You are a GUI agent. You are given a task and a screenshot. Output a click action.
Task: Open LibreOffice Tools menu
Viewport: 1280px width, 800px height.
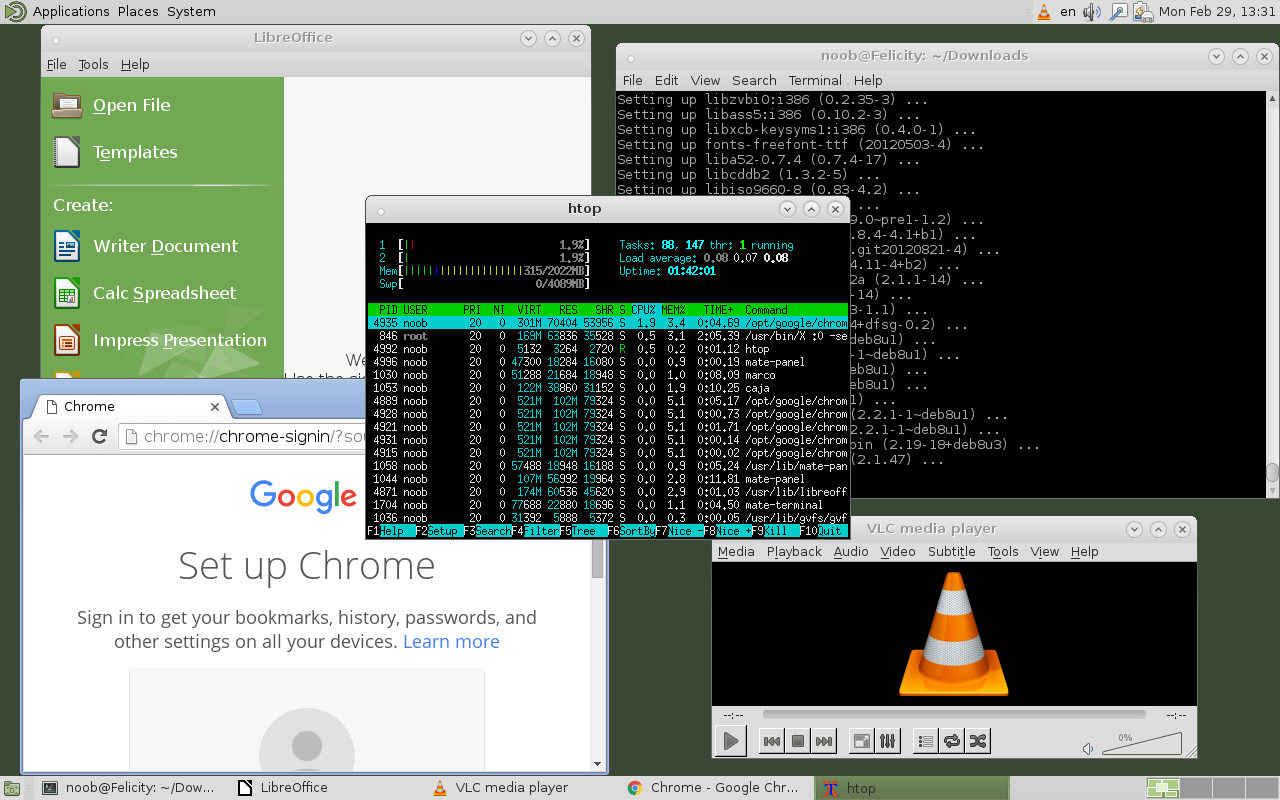tap(94, 64)
